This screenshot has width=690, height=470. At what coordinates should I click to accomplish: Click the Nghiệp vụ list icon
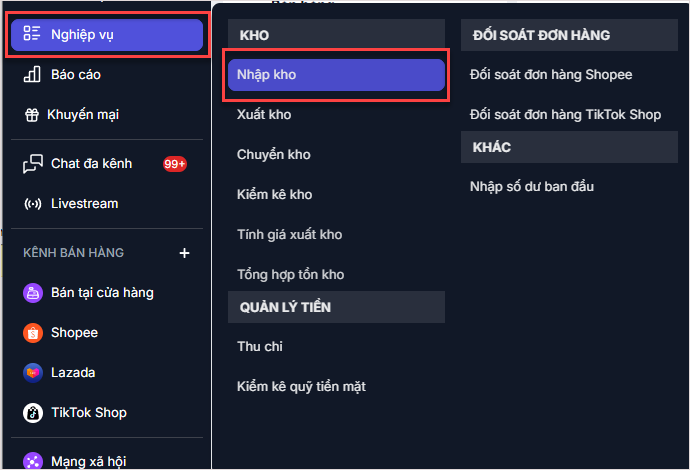[33, 35]
